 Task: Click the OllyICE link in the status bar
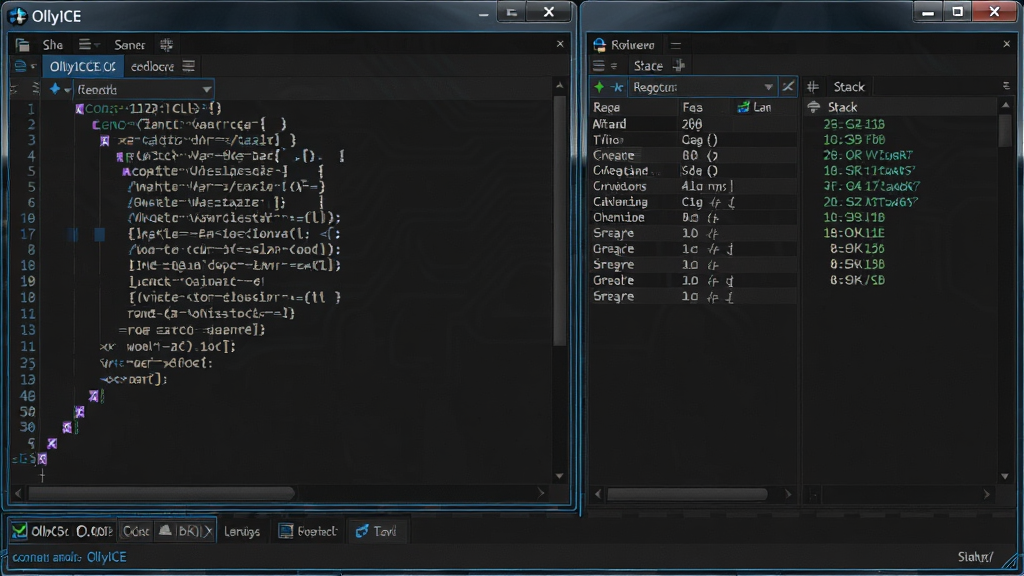point(106,557)
